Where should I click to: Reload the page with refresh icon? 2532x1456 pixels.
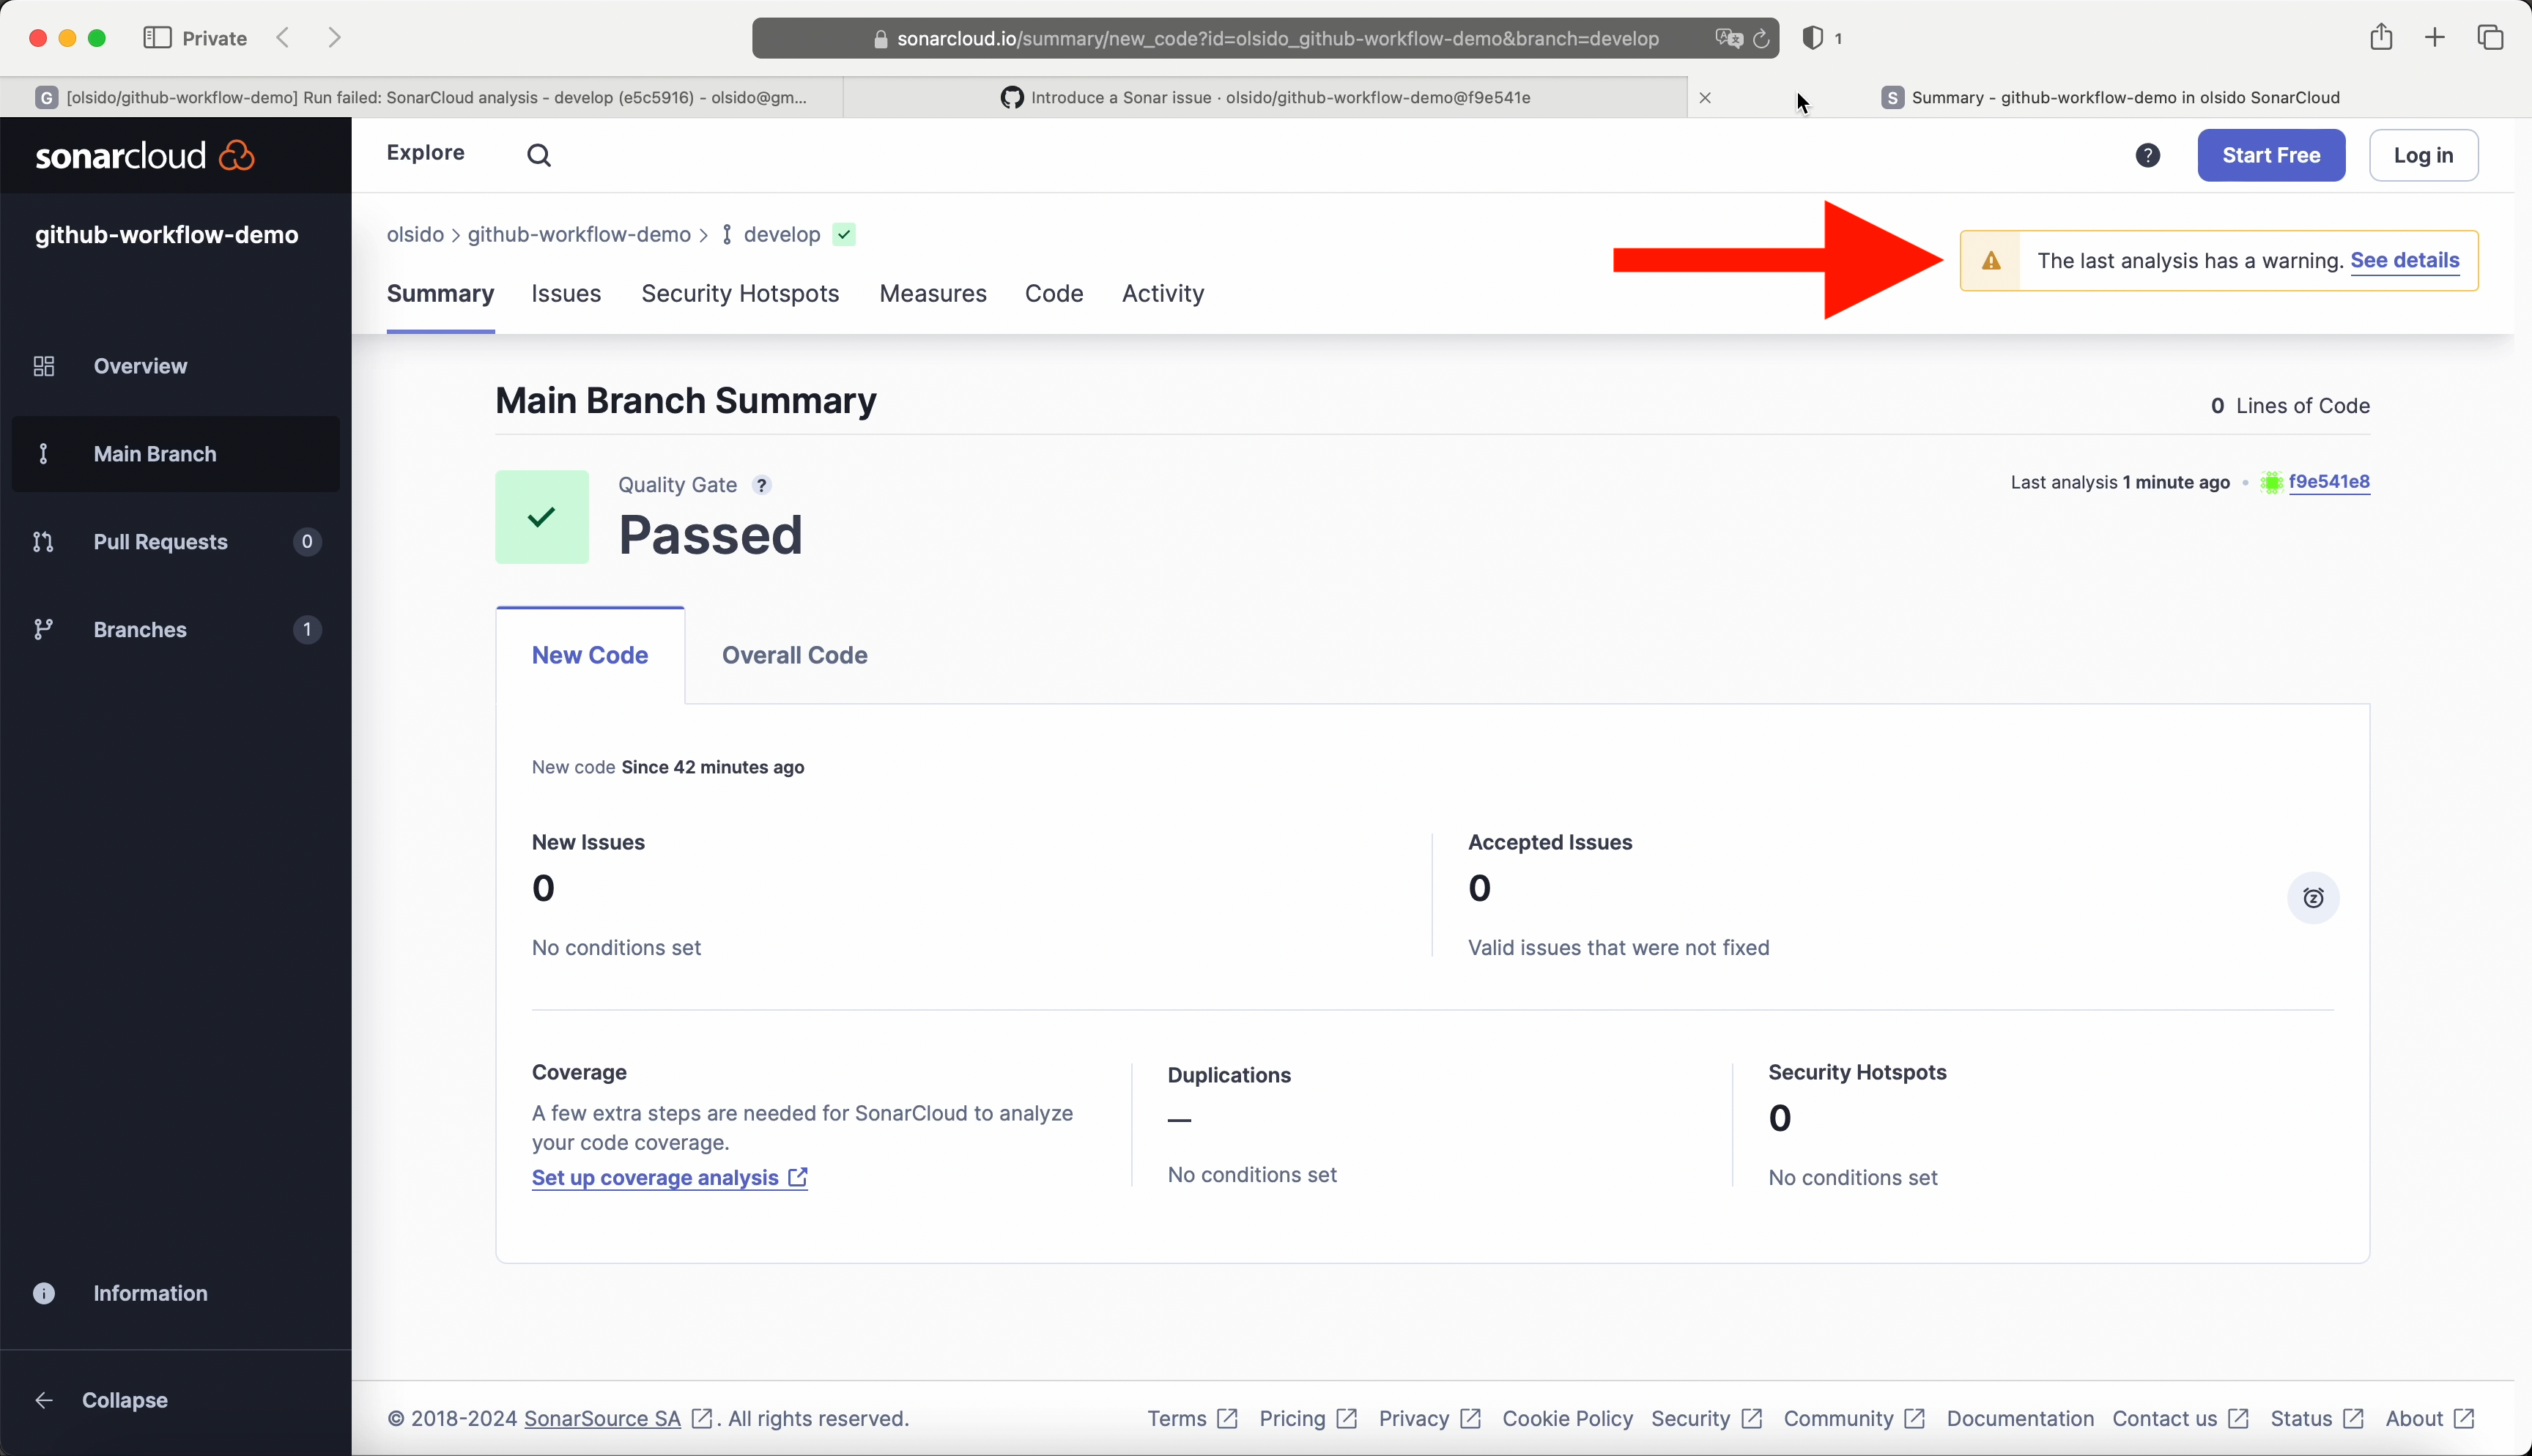[1761, 38]
